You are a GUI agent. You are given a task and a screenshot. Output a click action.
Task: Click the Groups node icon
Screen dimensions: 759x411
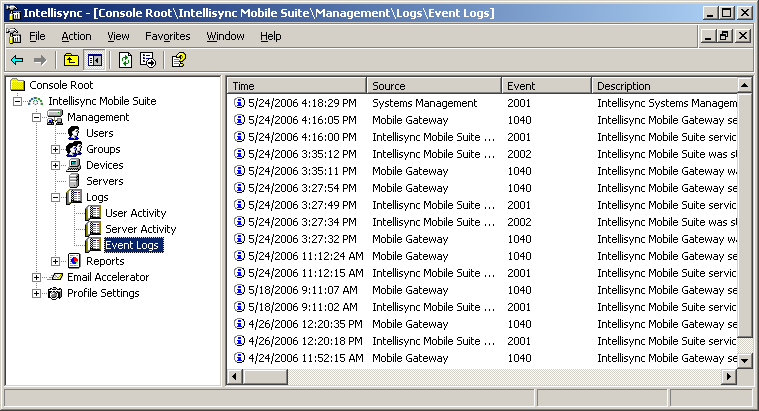(x=74, y=149)
